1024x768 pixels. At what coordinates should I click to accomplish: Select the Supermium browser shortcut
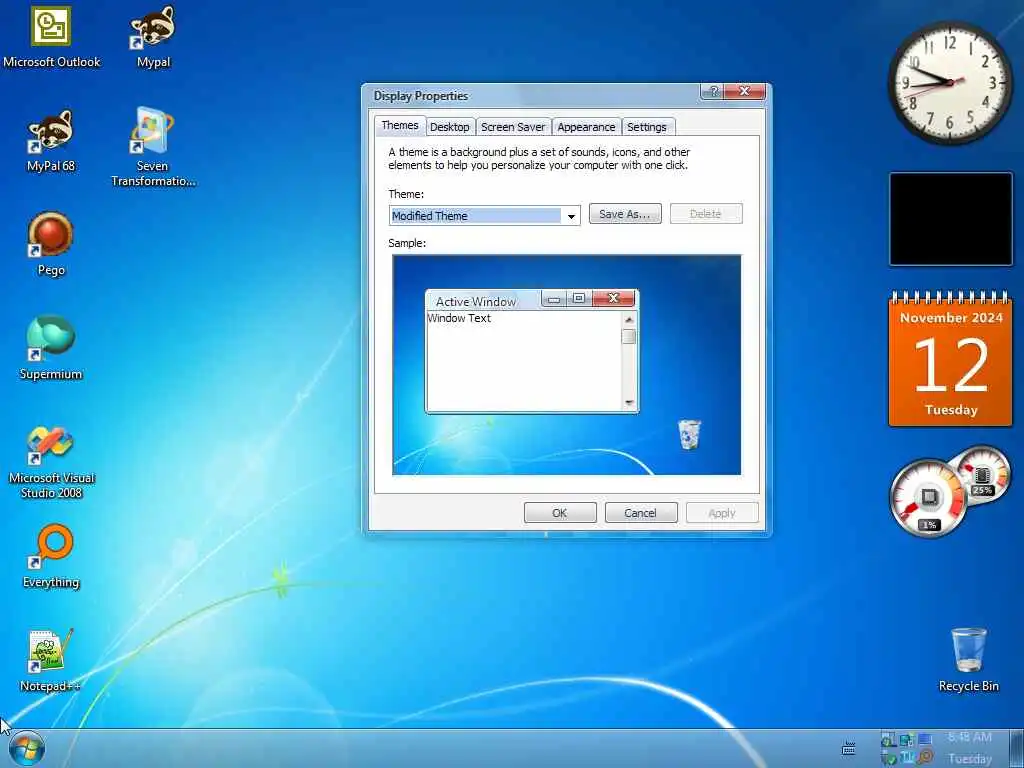tap(51, 348)
